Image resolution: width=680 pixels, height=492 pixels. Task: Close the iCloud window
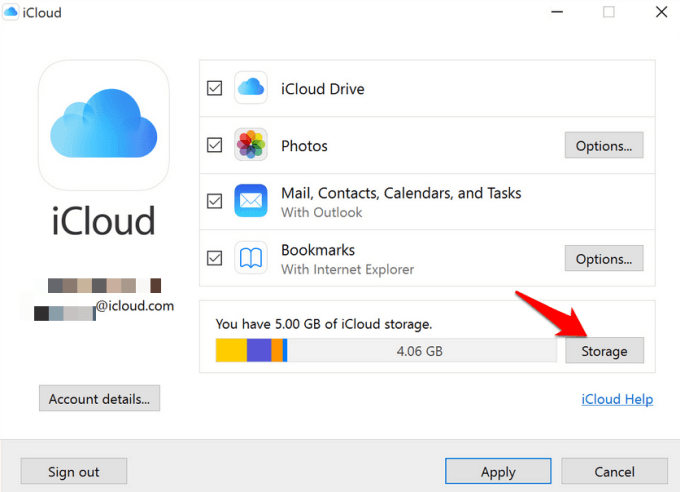tap(661, 12)
